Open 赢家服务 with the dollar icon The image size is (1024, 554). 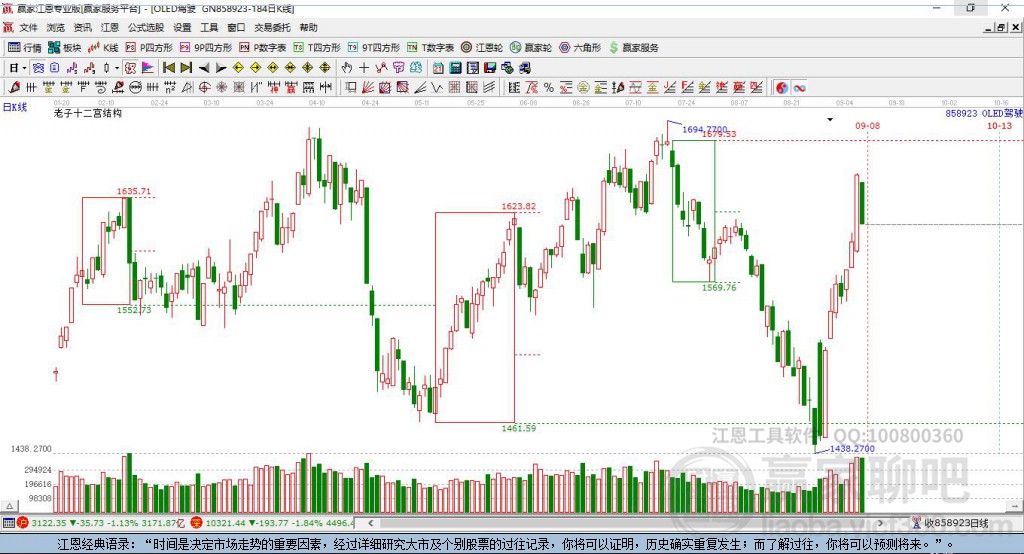tap(633, 48)
